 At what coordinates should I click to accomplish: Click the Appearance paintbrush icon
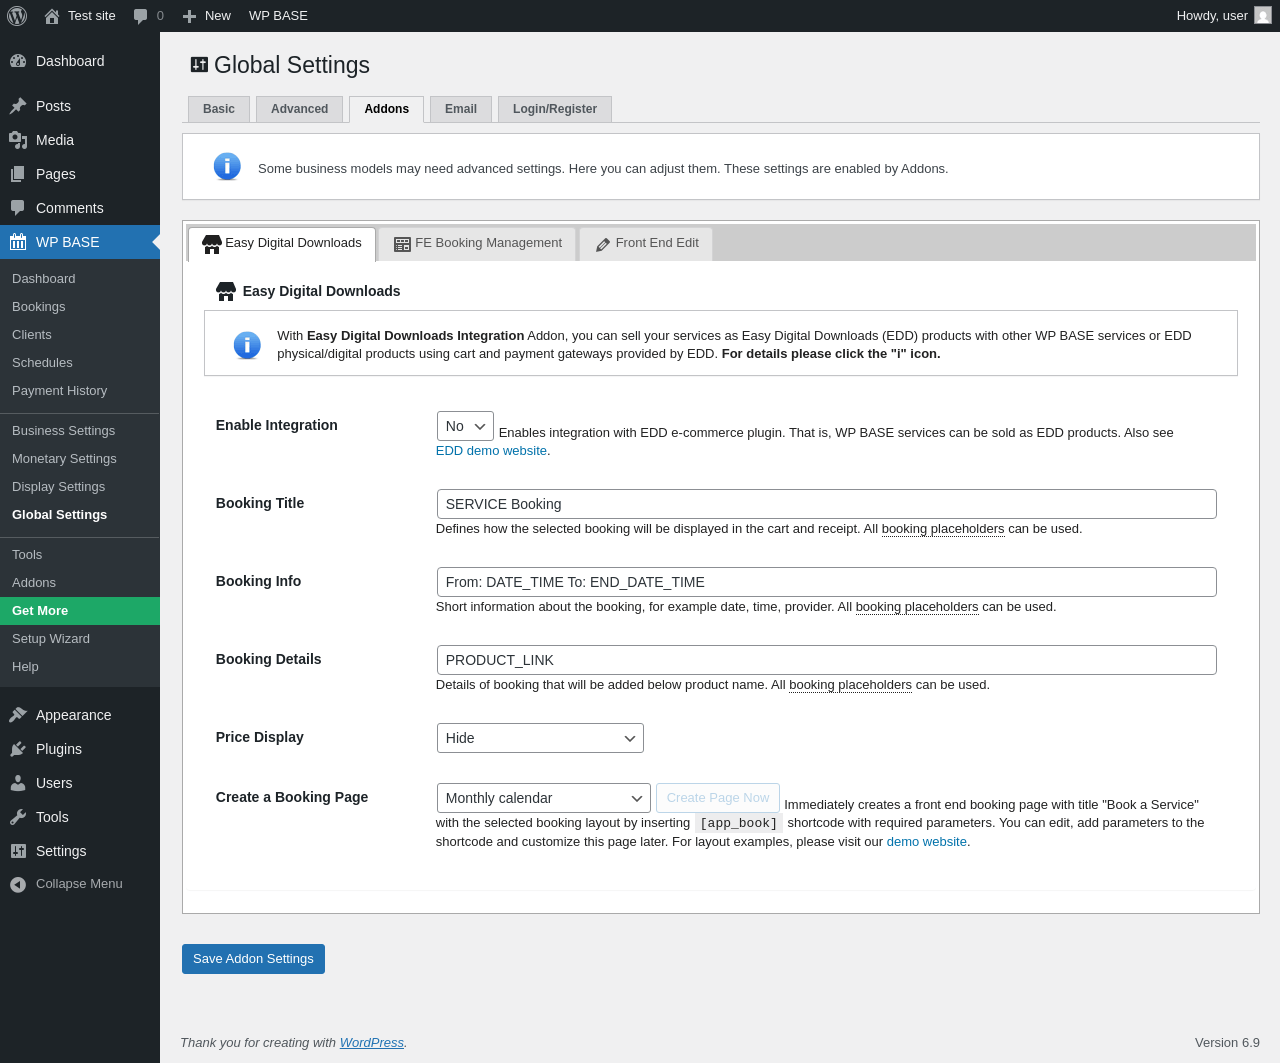(x=18, y=715)
